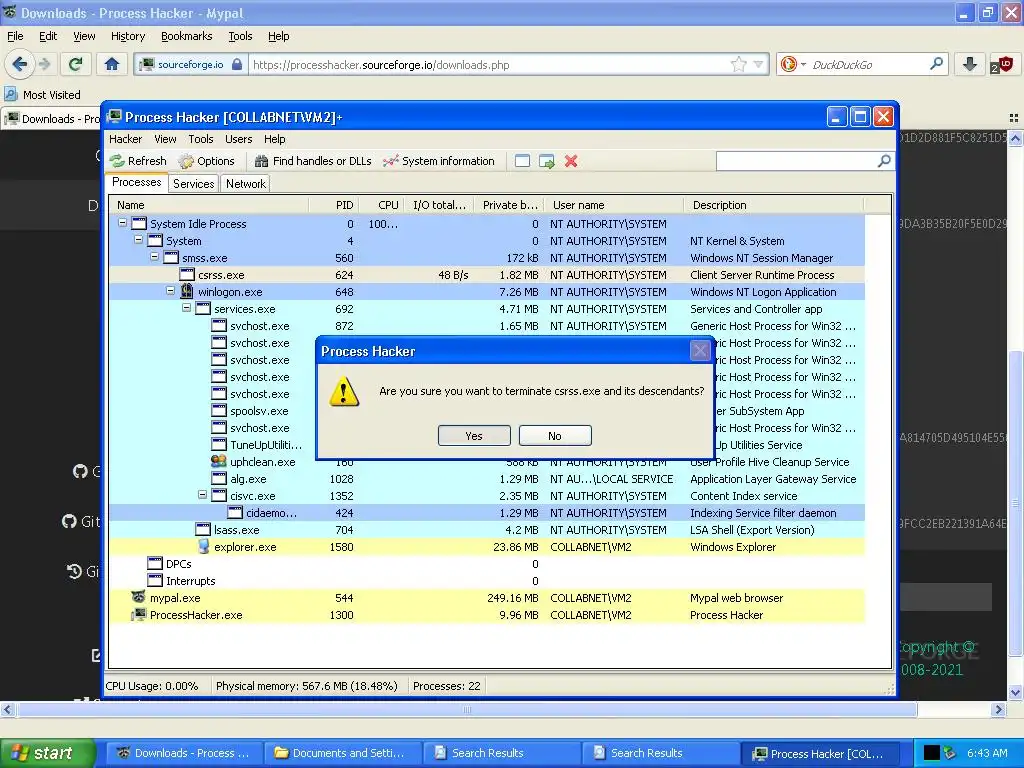Viewport: 1024px width, 768px height.
Task: Confirm termination with the Yes button
Action: (474, 436)
